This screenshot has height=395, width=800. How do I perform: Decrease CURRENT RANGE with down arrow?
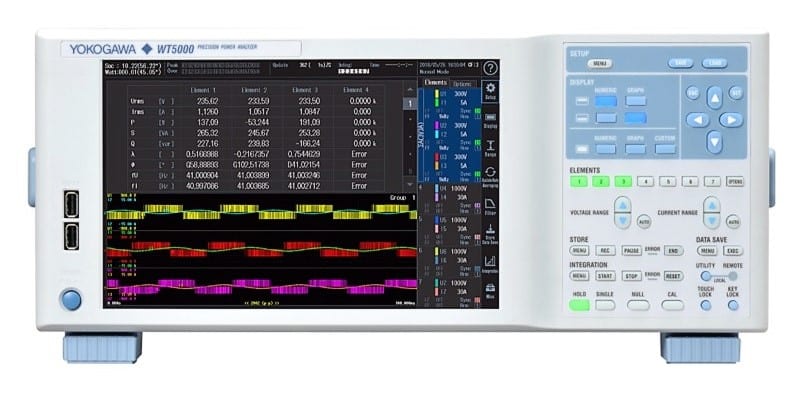(x=712, y=220)
